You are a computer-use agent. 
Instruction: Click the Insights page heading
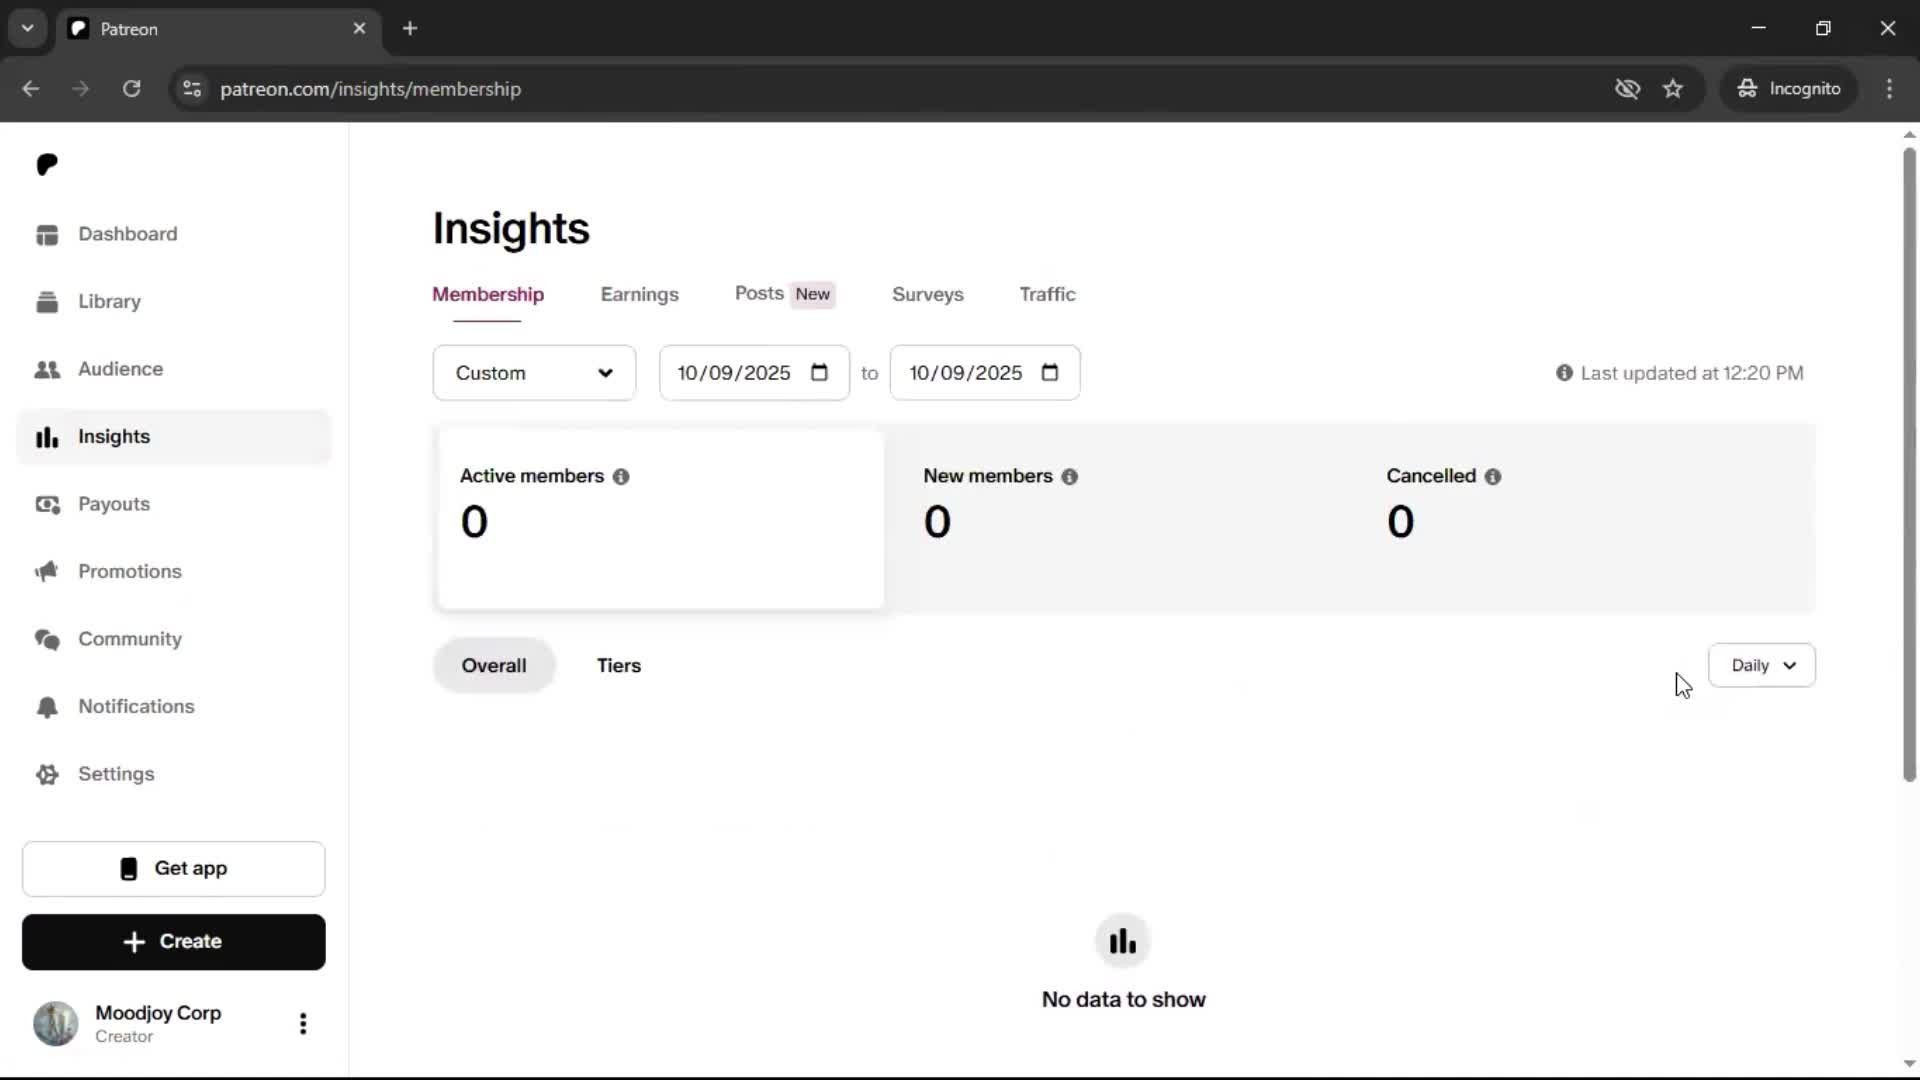coord(511,229)
